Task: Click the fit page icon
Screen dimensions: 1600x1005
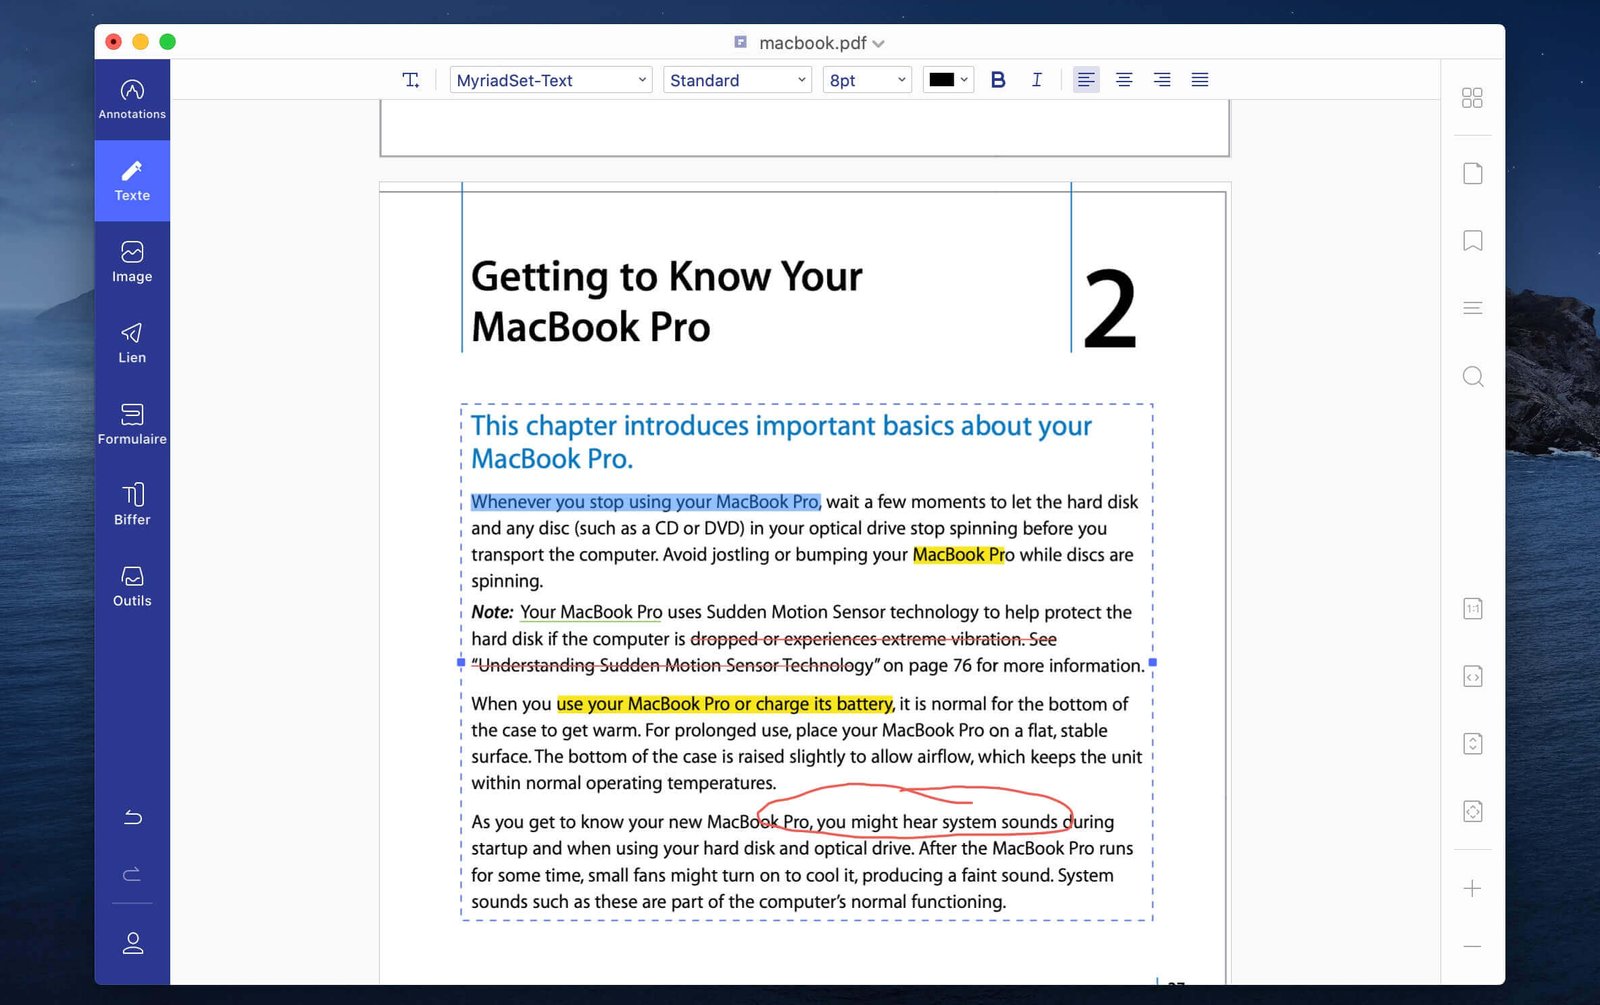Action: coord(1472,811)
